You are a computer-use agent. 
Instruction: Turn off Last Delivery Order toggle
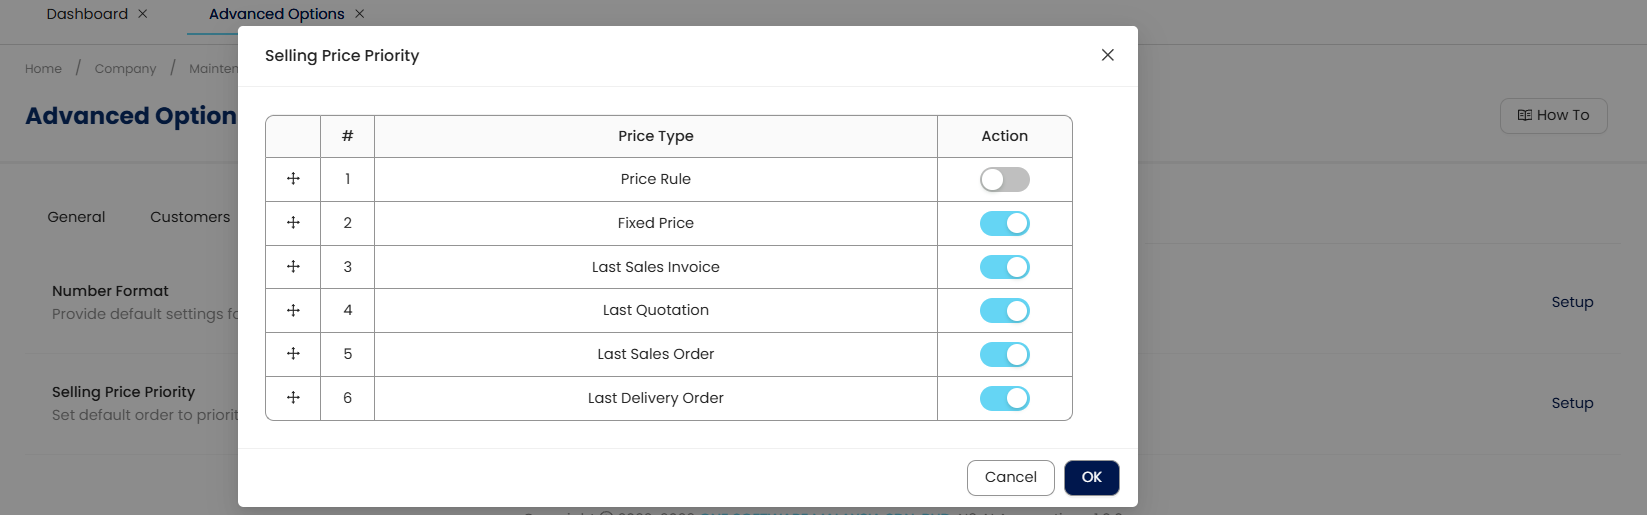[1004, 398]
